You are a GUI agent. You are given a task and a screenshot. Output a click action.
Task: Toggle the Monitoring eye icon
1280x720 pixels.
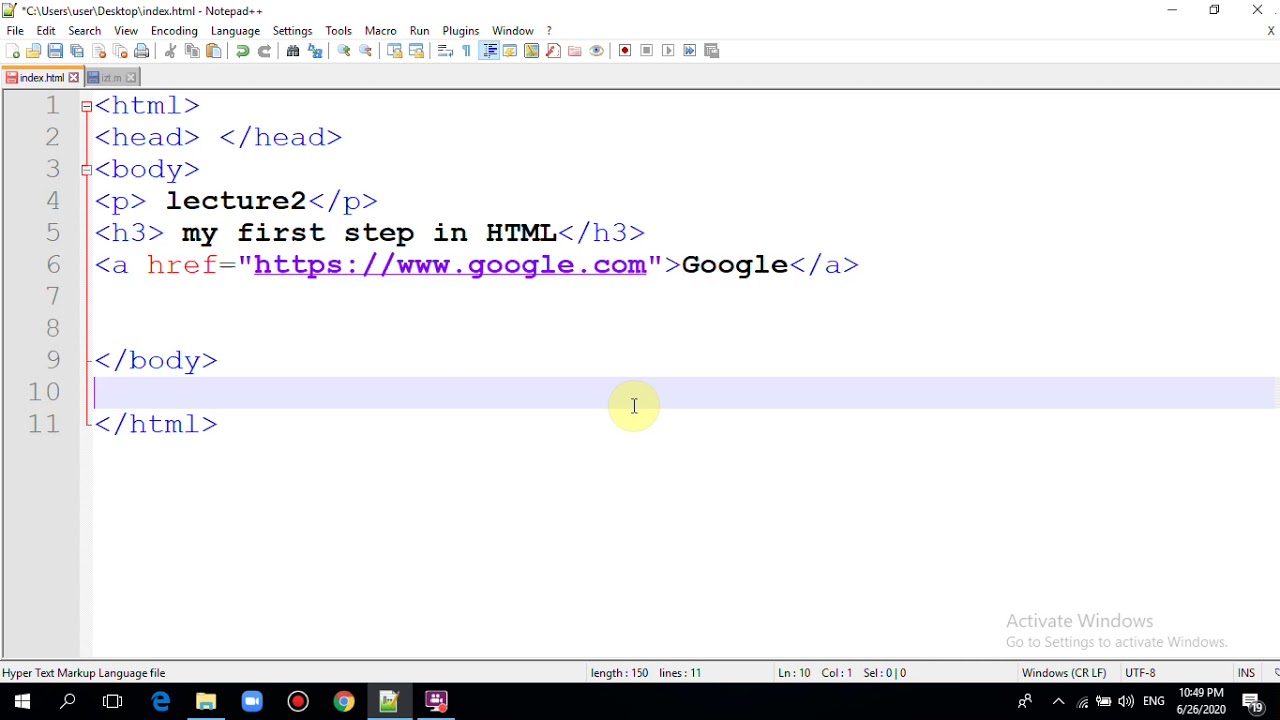597,51
